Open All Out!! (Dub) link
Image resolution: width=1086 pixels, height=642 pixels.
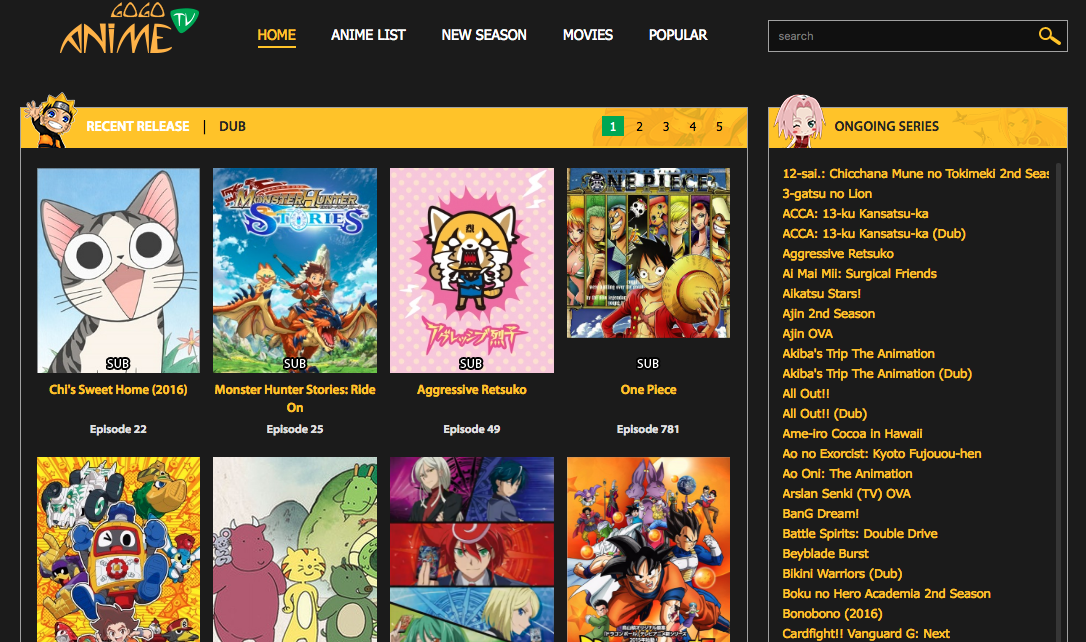click(x=825, y=413)
